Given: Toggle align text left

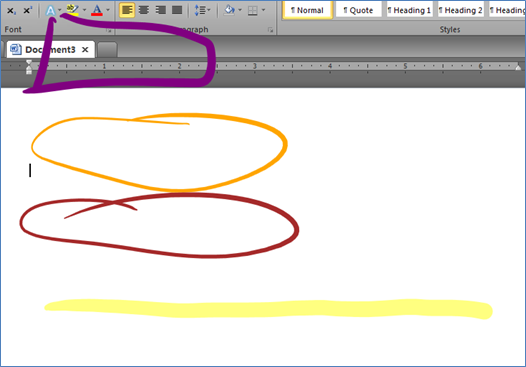Looking at the screenshot, I should pyautogui.click(x=127, y=10).
